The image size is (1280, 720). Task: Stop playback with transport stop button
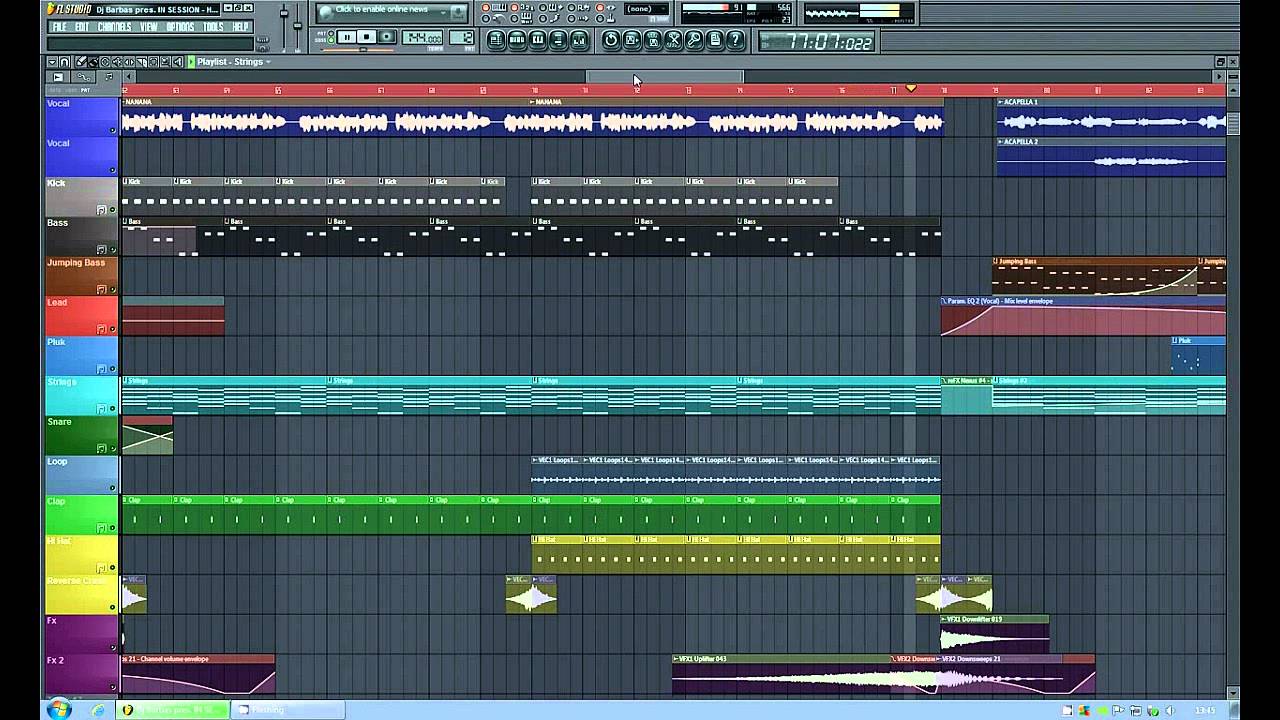point(366,37)
